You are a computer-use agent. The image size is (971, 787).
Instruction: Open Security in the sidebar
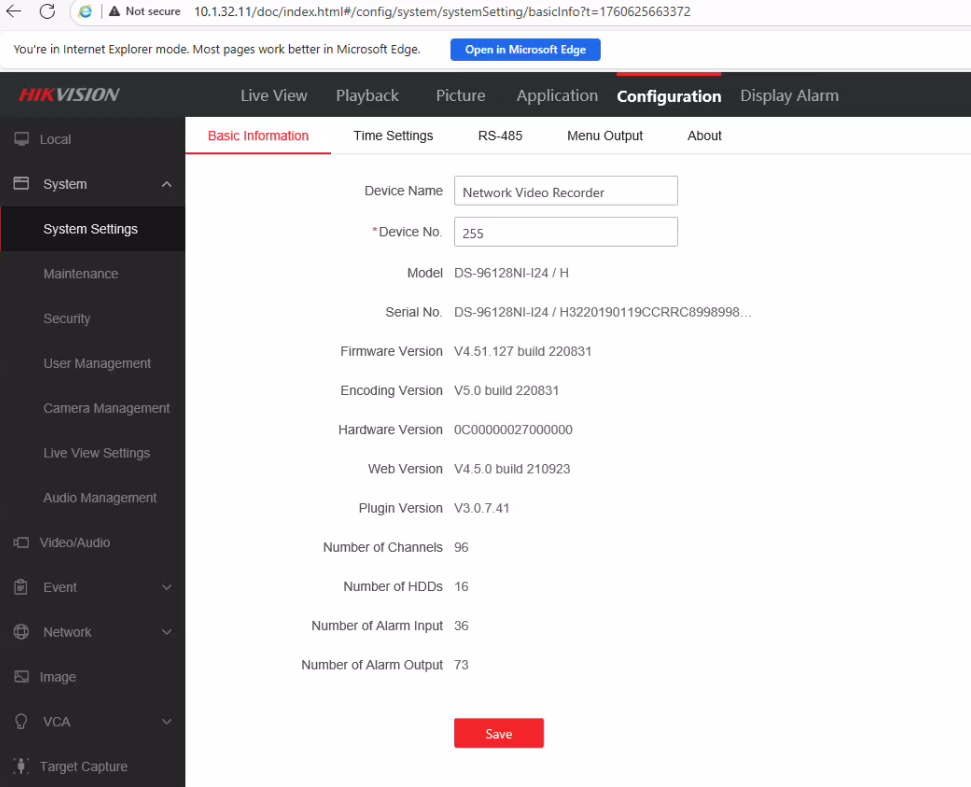click(93, 318)
